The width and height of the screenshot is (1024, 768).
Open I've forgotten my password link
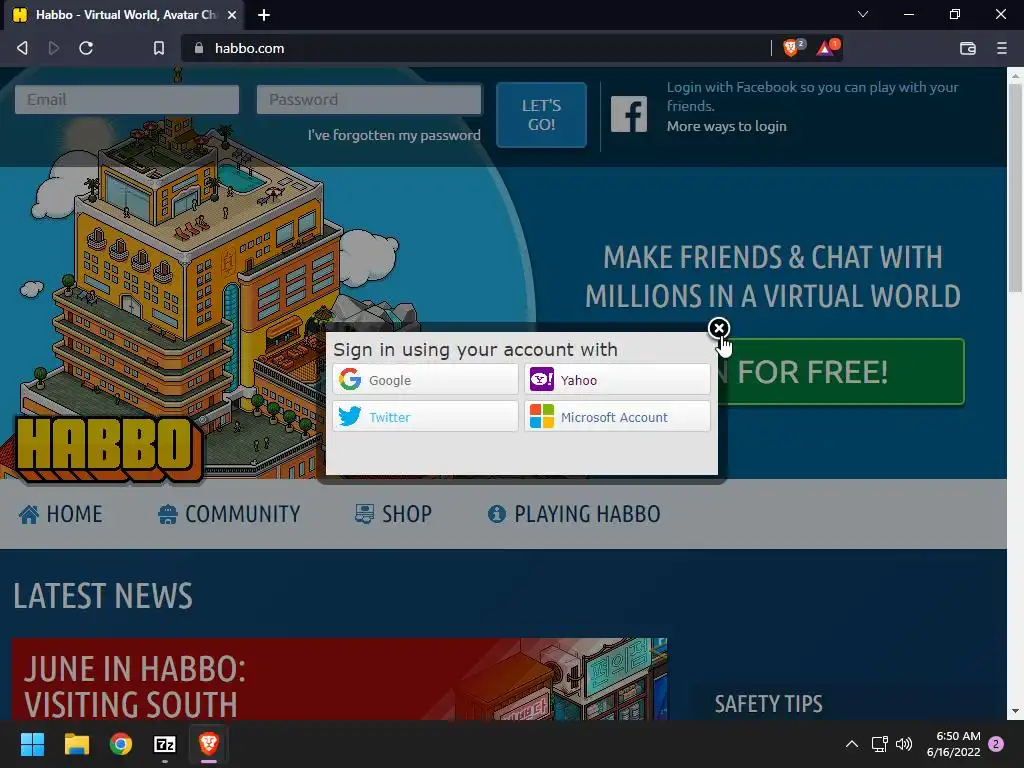click(394, 135)
